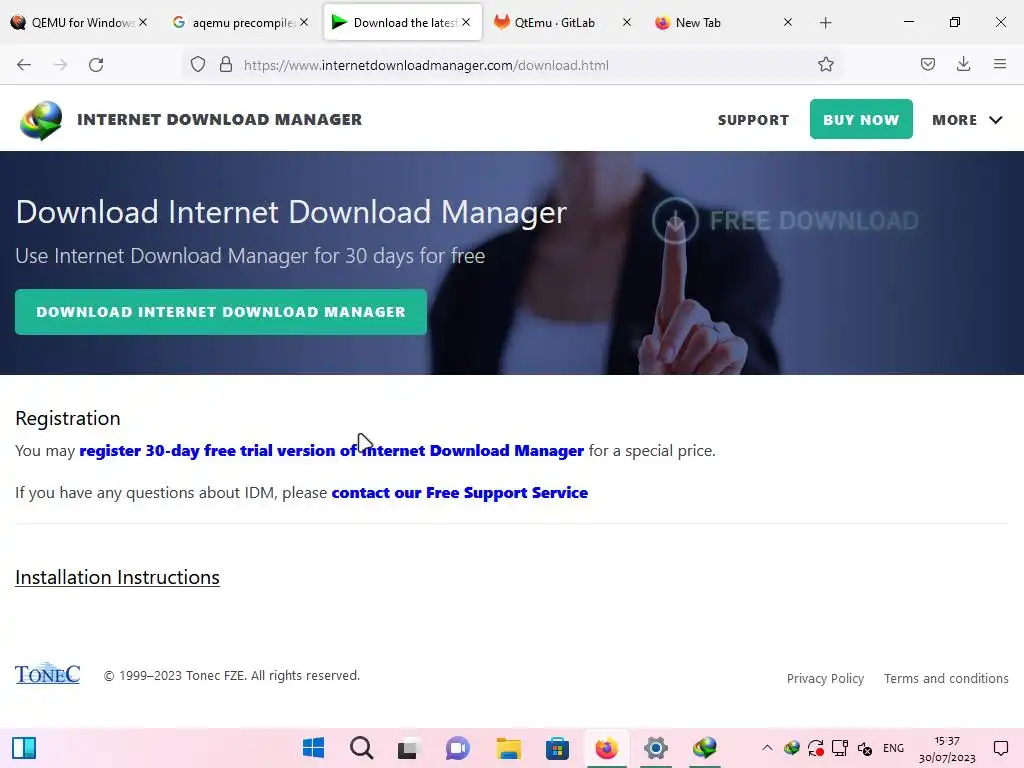Save page to Pocket
The image size is (1024, 768).
927,65
